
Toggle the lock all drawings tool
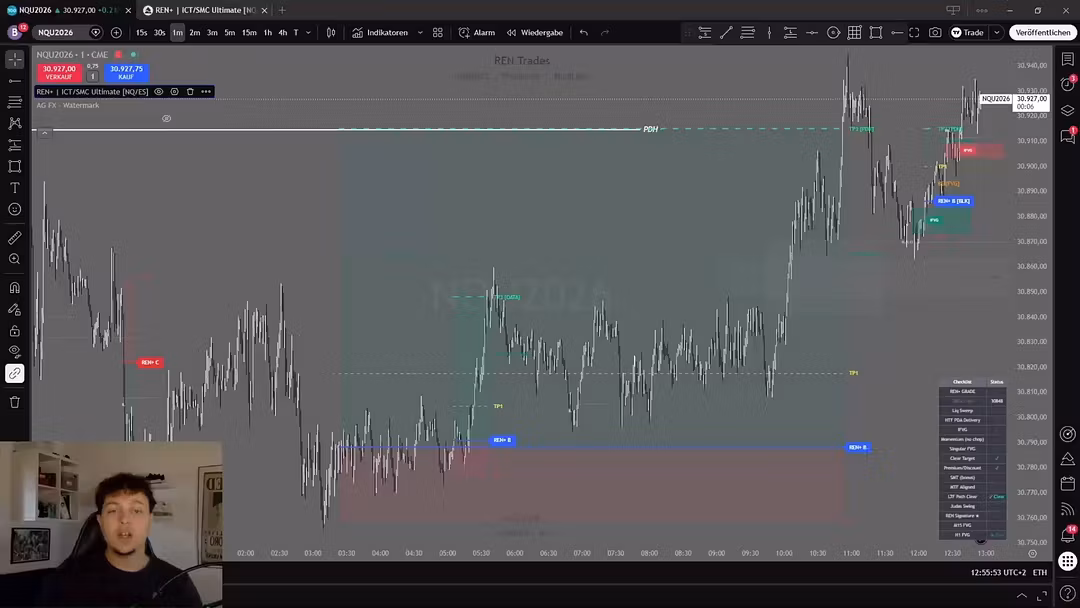14,331
